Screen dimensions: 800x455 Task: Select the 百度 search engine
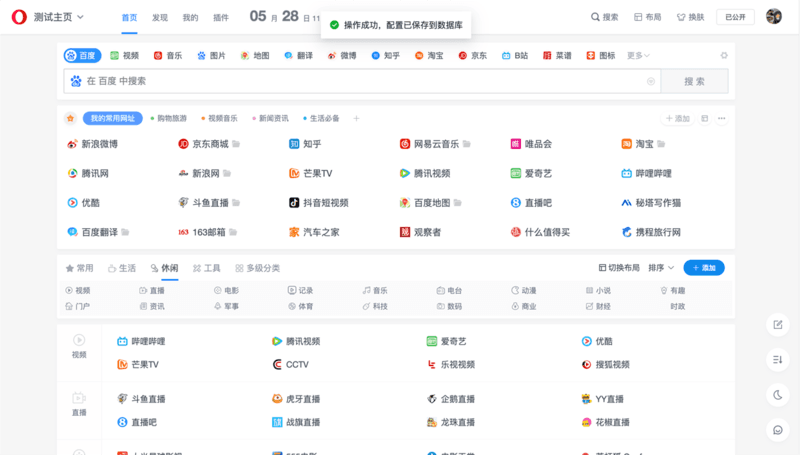point(82,56)
